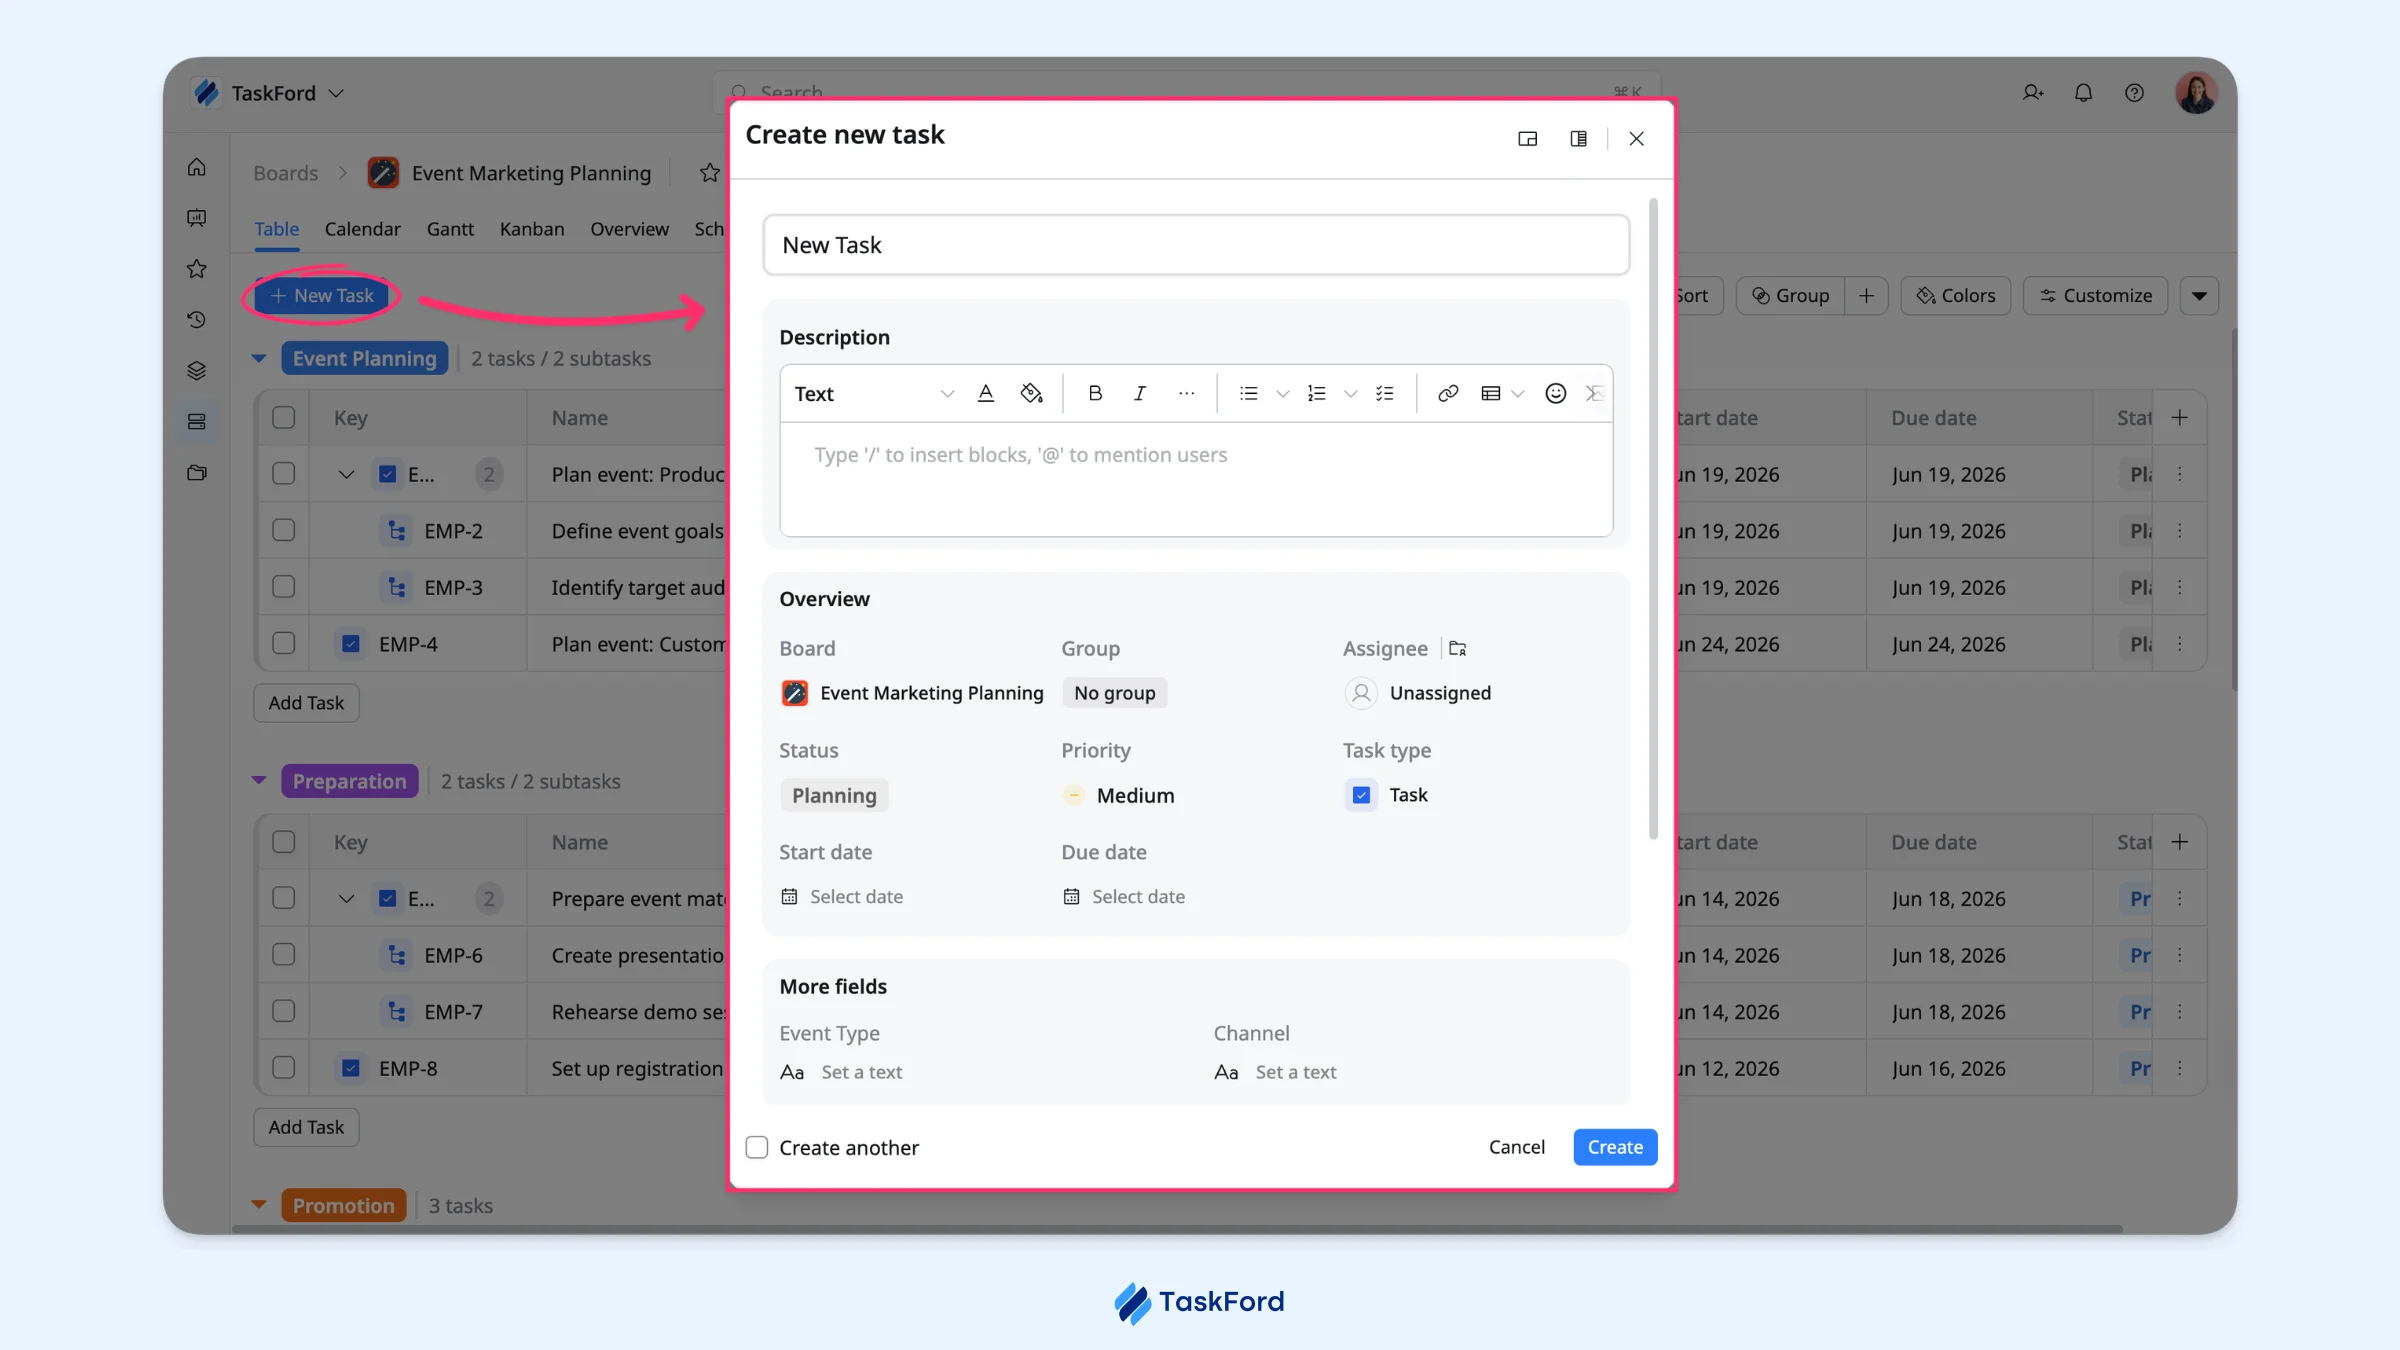Viewport: 2400px width, 1350px height.
Task: Insert a checklist in description
Action: [1385, 393]
